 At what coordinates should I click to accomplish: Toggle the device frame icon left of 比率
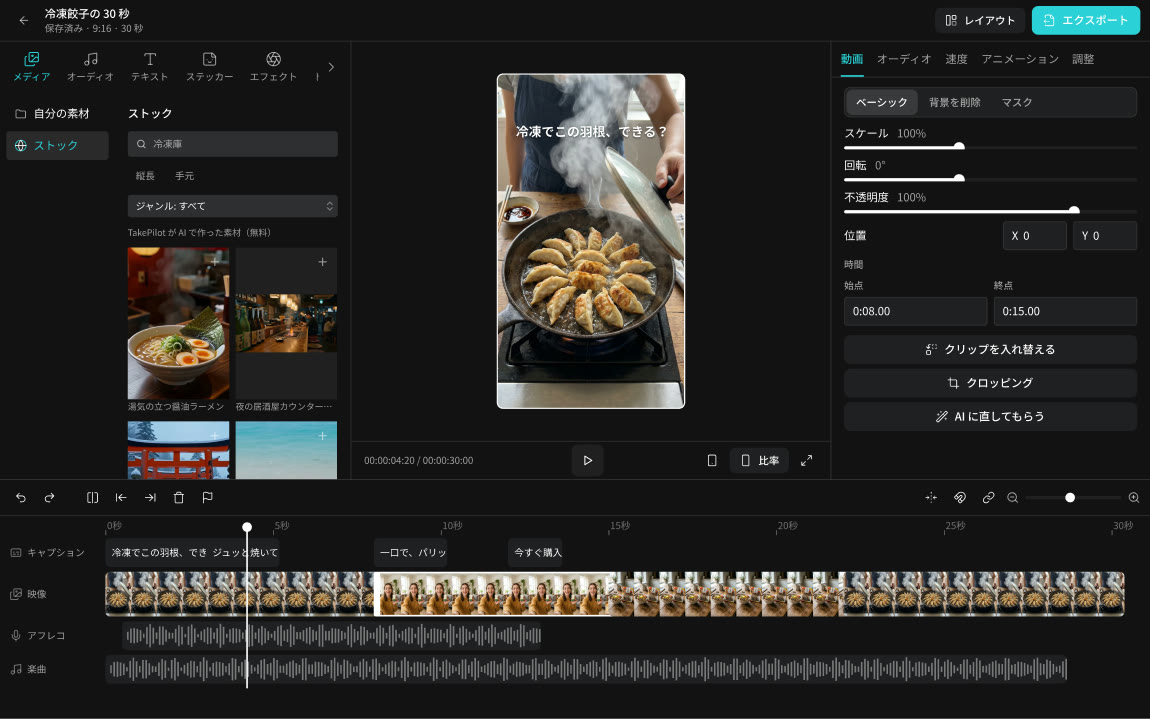(711, 461)
